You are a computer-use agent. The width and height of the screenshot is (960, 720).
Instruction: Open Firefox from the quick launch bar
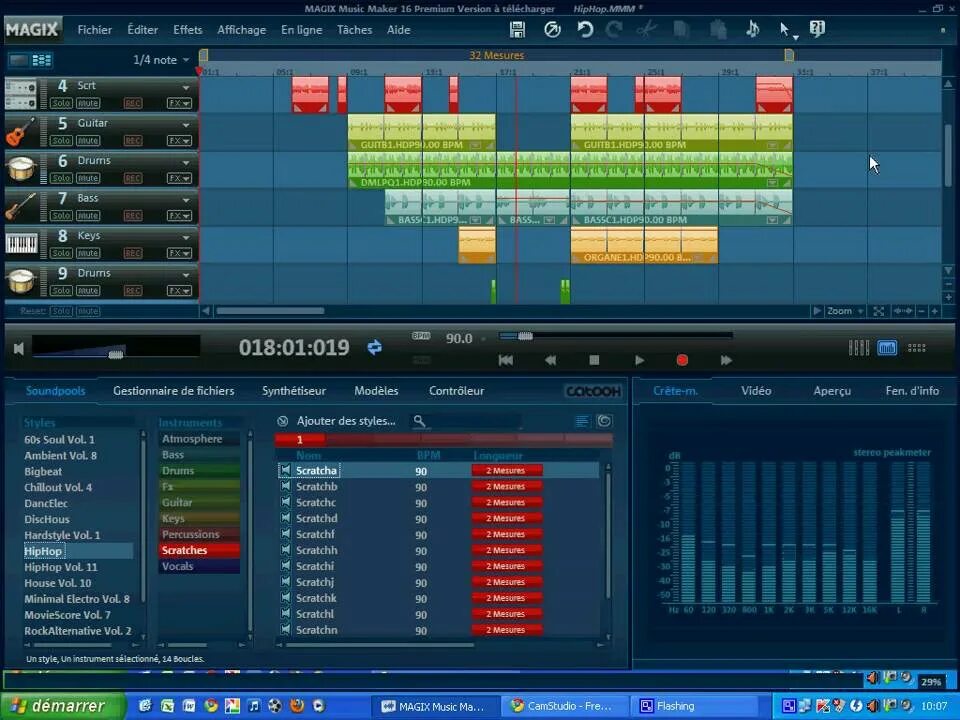297,705
